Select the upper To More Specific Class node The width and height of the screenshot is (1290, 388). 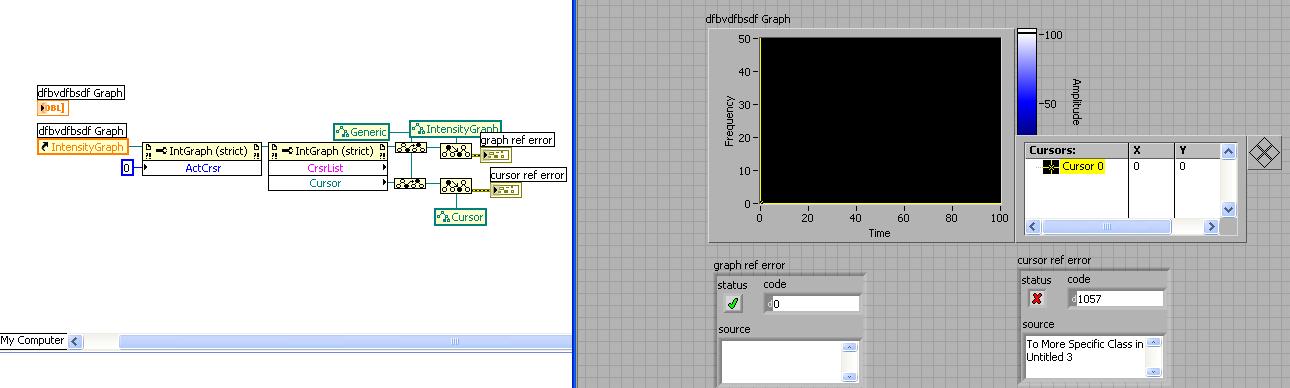tap(456, 151)
